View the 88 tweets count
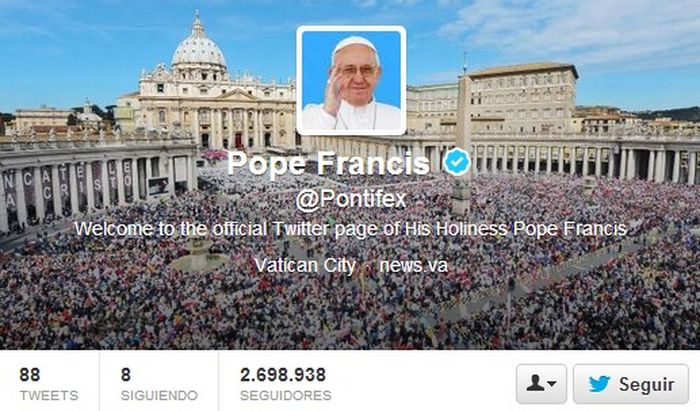This screenshot has height=411, width=700. click(30, 375)
